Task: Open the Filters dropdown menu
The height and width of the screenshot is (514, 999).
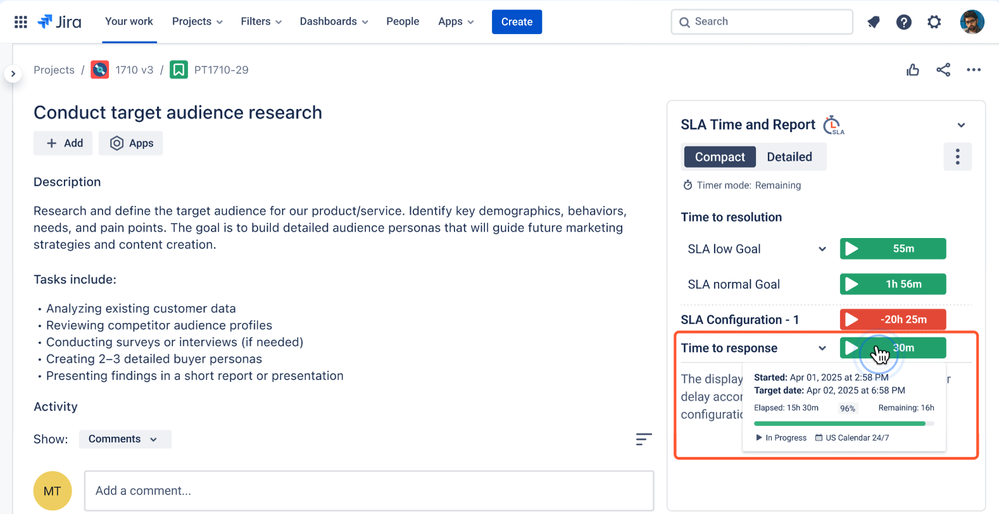Action: pyautogui.click(x=261, y=22)
